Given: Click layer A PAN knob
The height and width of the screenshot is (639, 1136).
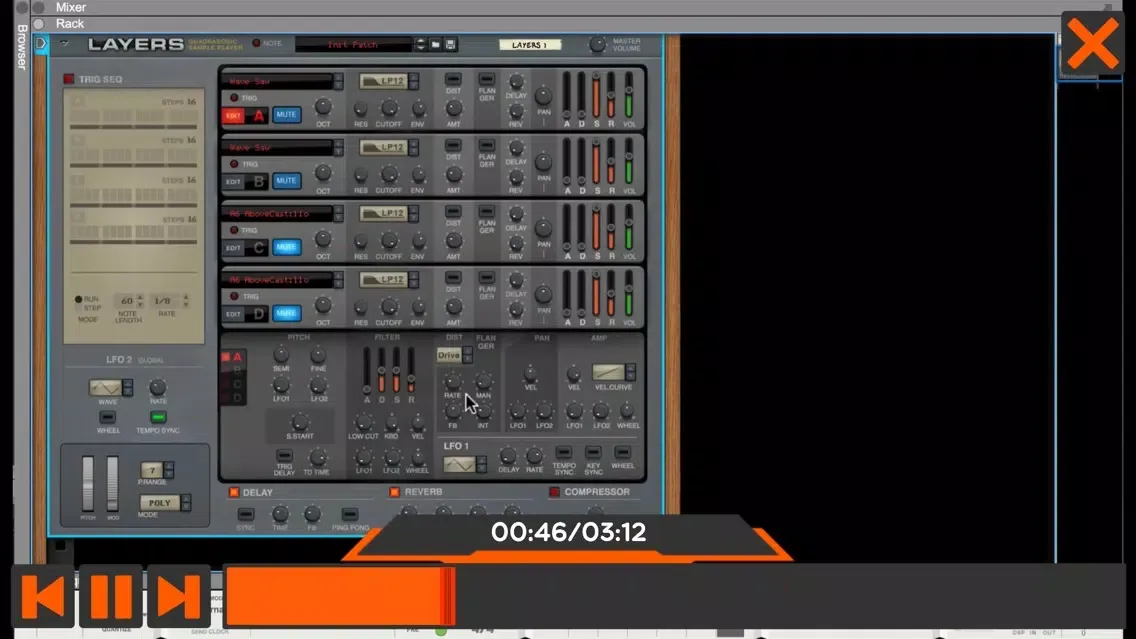Looking at the screenshot, I should (543, 96).
